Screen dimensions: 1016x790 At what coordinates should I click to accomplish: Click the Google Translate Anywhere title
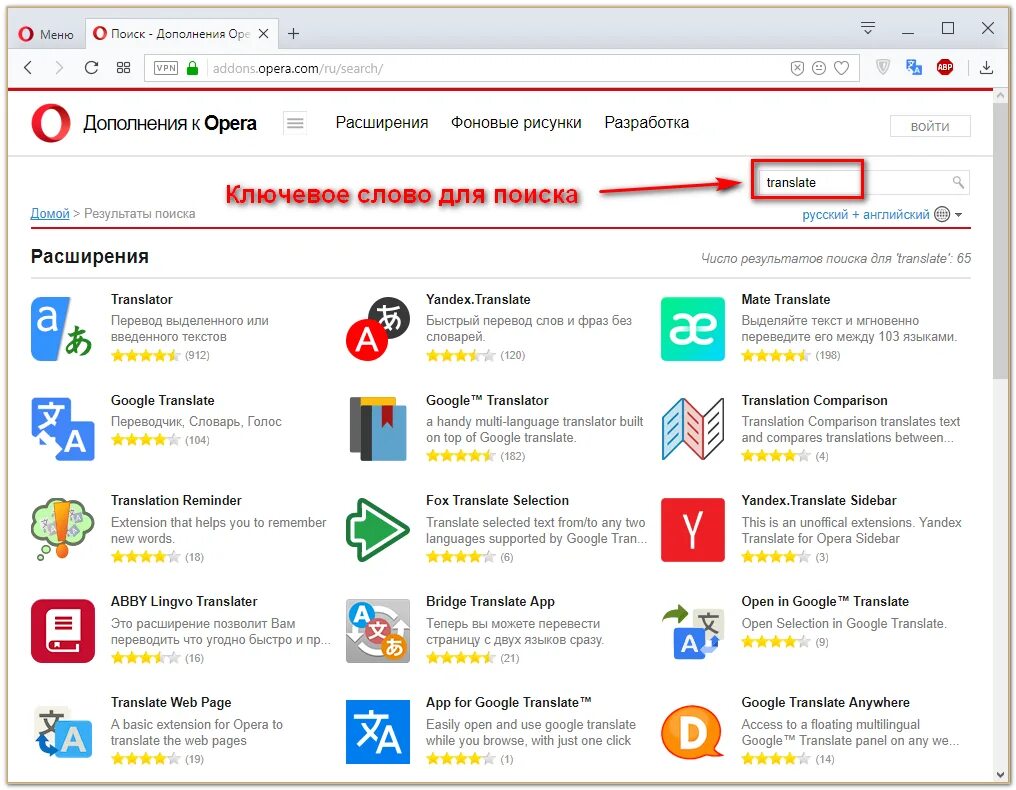(x=826, y=703)
